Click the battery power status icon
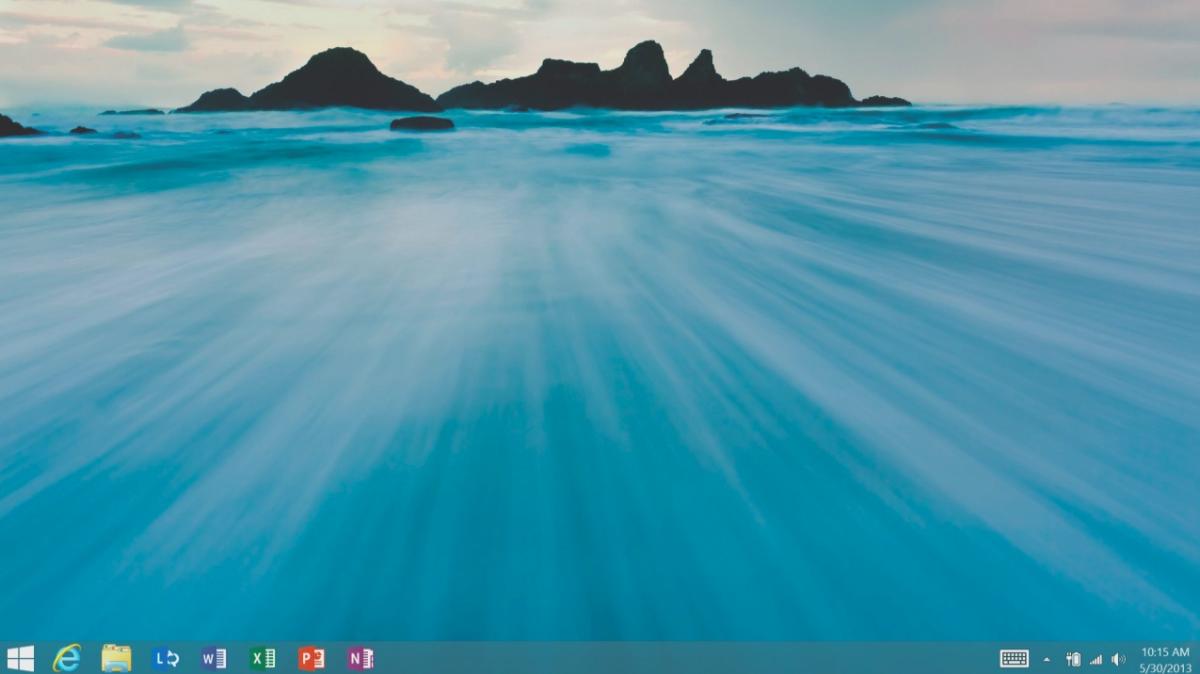1200x674 pixels. point(1073,659)
